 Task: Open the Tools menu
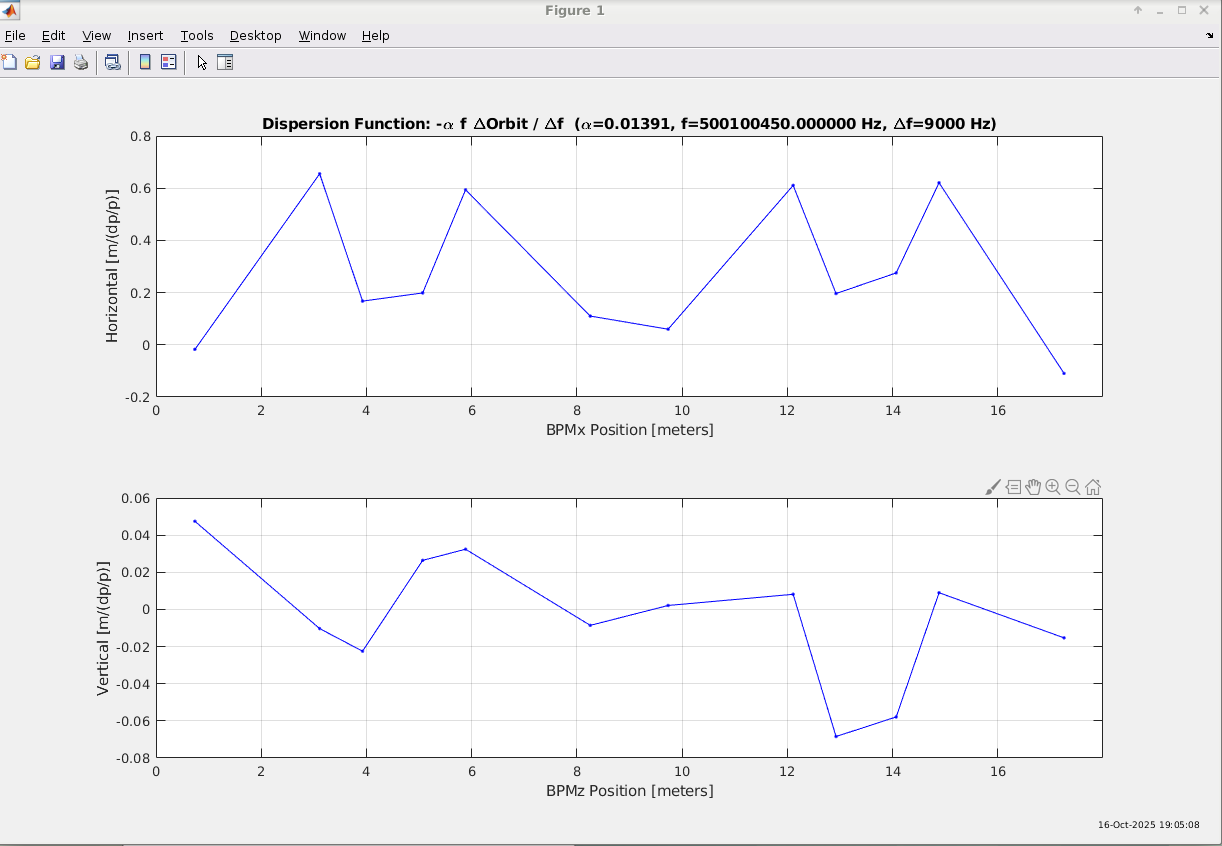197,35
